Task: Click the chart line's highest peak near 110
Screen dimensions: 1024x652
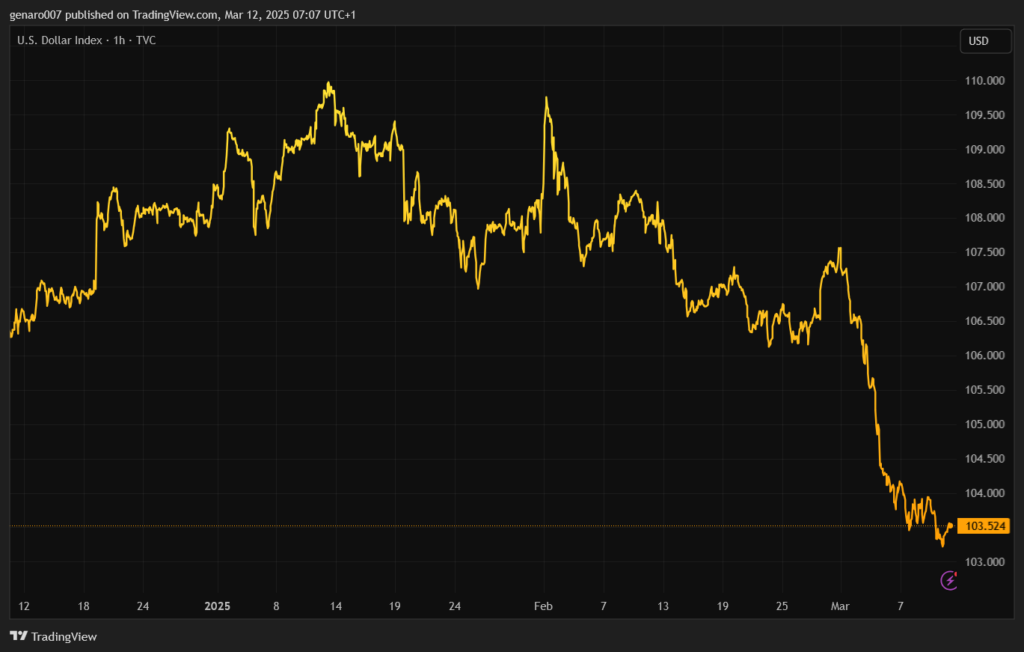Action: click(x=329, y=84)
